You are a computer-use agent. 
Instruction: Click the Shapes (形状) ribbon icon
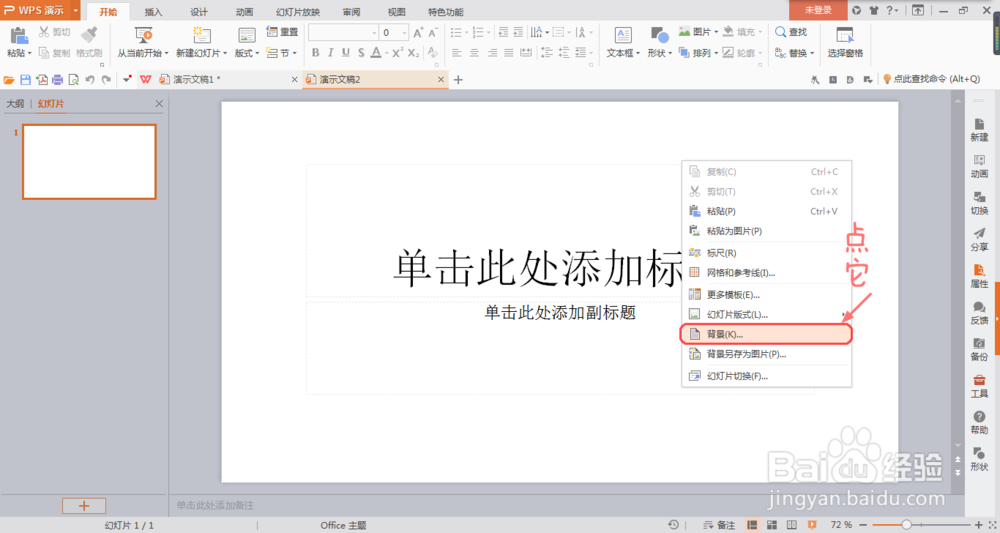(659, 34)
